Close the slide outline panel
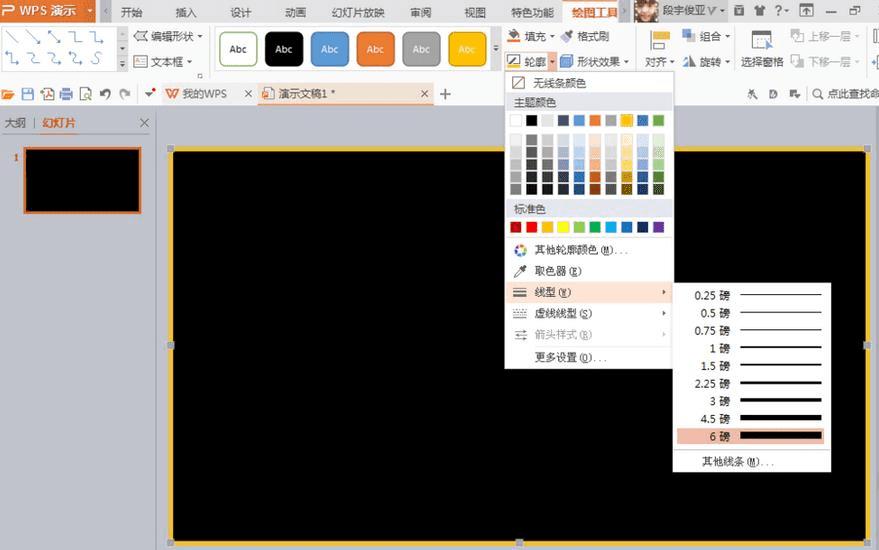This screenshot has width=879, height=550. click(x=144, y=123)
